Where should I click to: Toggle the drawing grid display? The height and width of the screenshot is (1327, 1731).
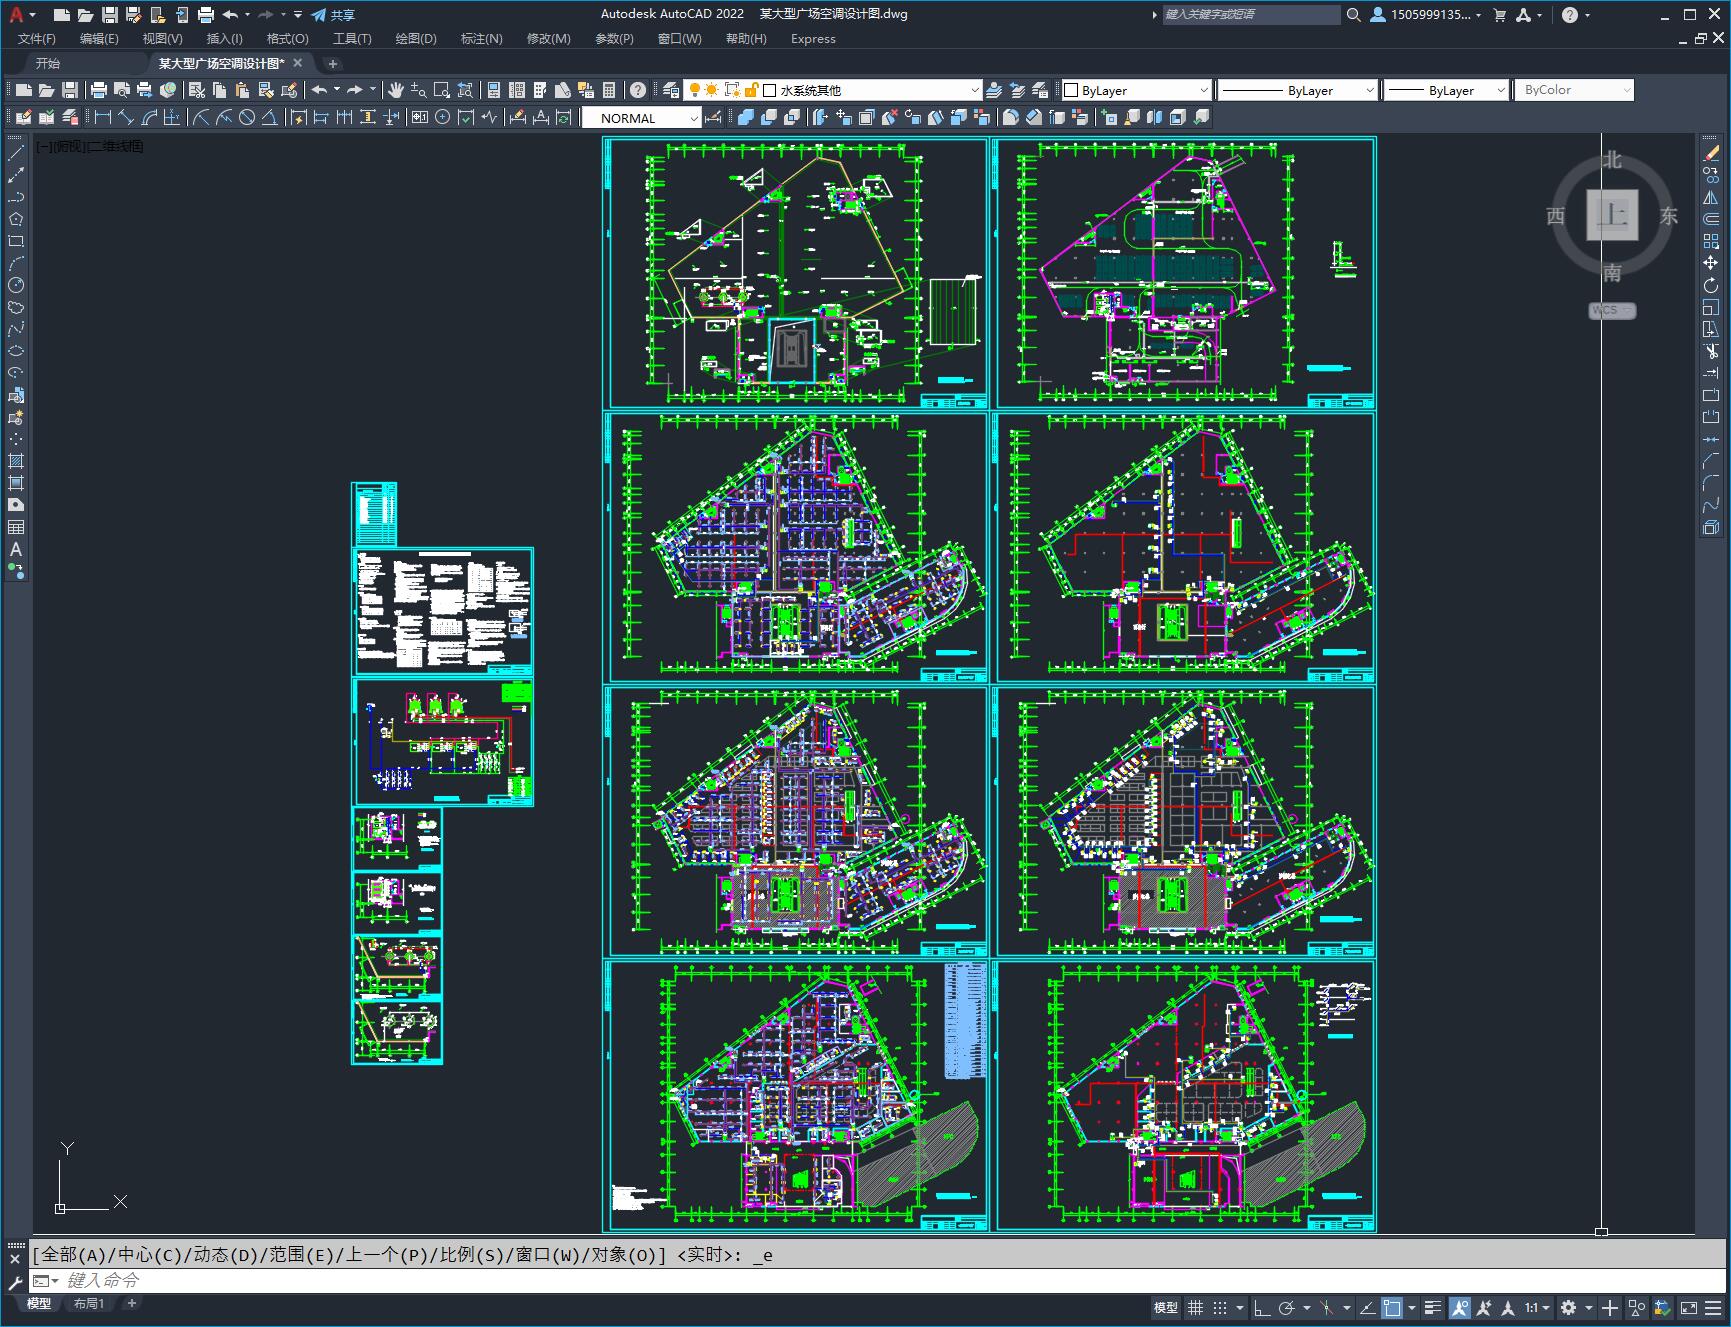[1195, 1307]
